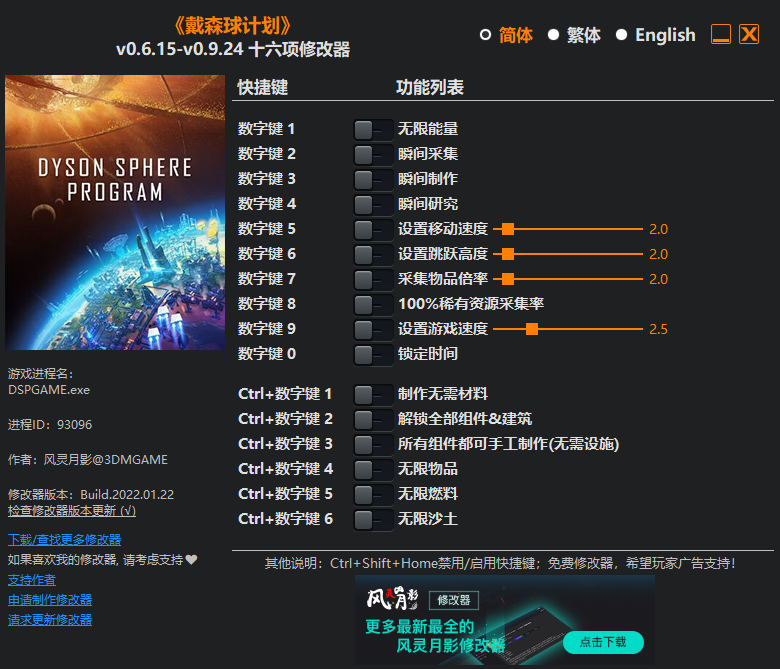The image size is (780, 669).
Task: Click the 风灵月影 logo in the banner
Action: tap(392, 598)
